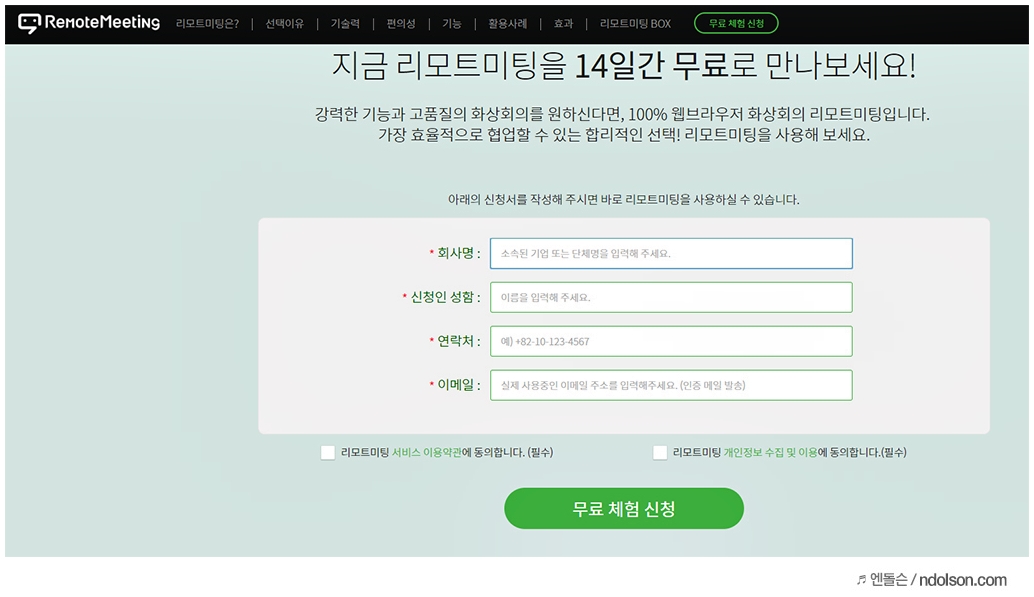Click the RemoteMeeting logo
The image size is (1034, 597).
(x=89, y=23)
